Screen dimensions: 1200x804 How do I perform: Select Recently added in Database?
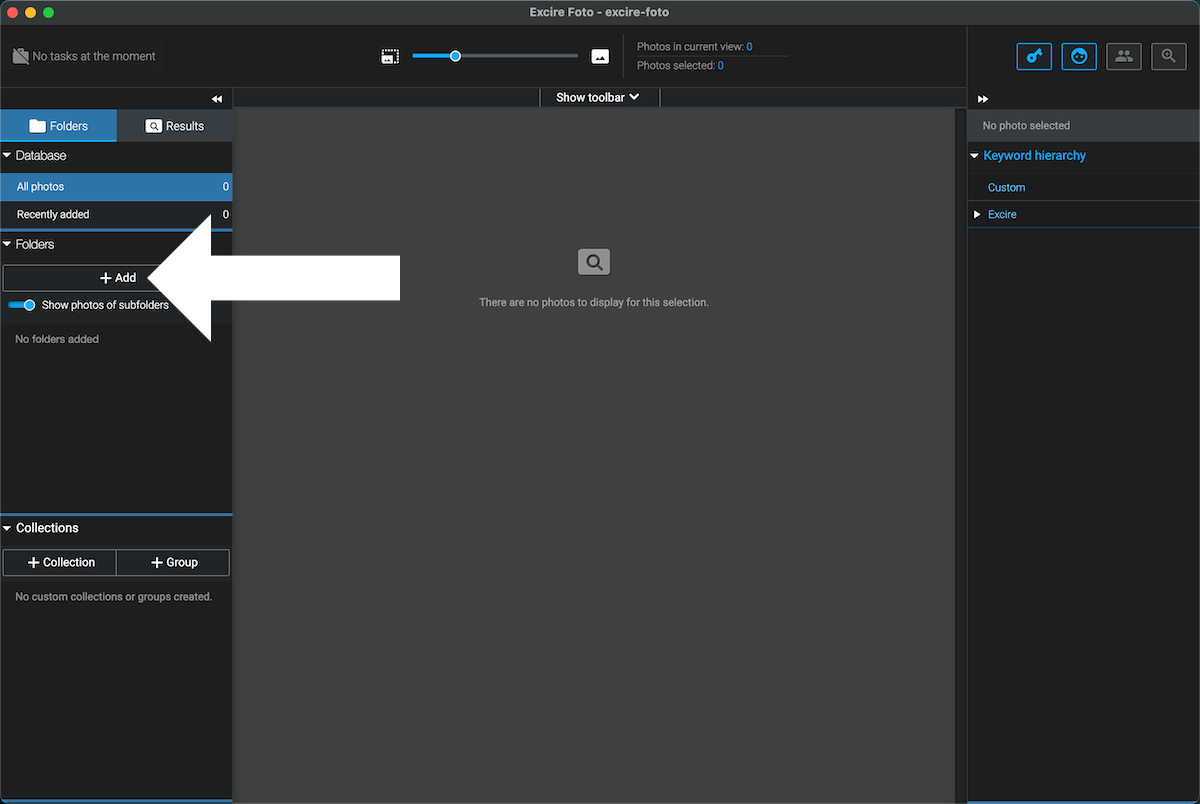click(116, 214)
